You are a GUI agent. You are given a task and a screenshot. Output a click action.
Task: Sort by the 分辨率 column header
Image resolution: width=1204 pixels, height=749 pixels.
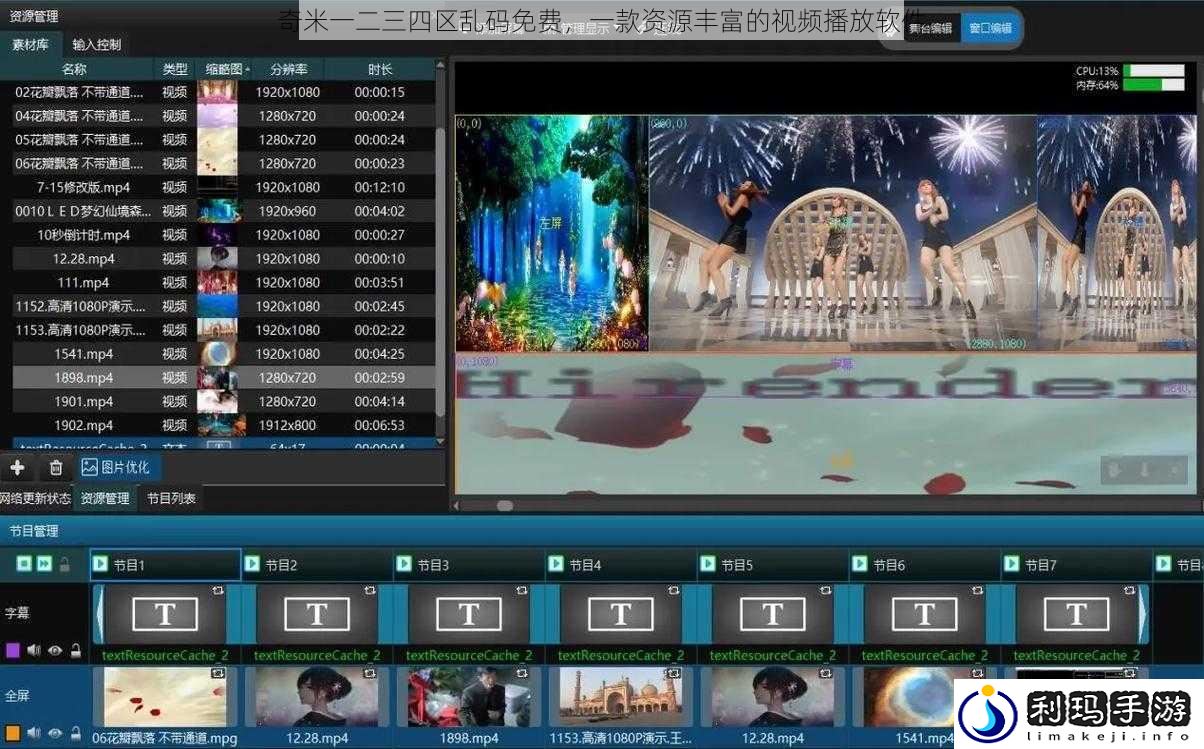(288, 69)
